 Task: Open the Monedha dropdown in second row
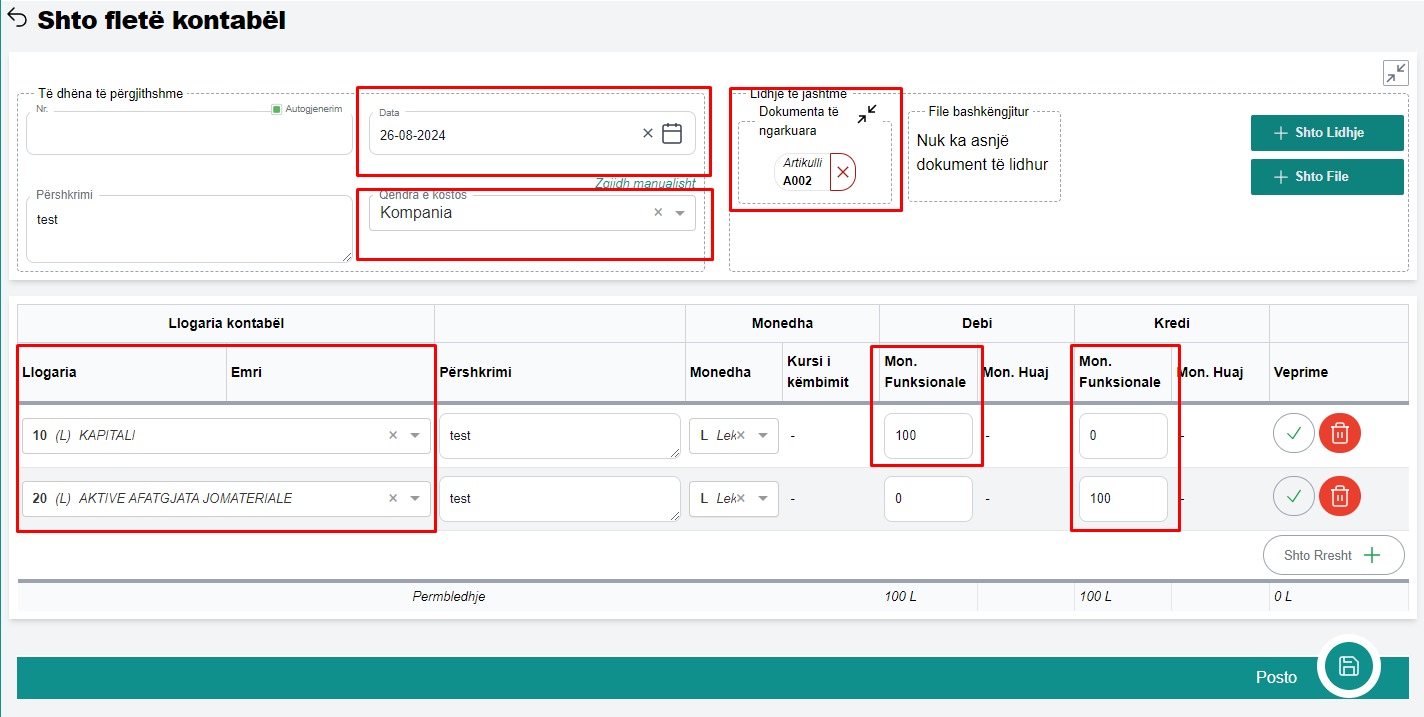tap(763, 498)
